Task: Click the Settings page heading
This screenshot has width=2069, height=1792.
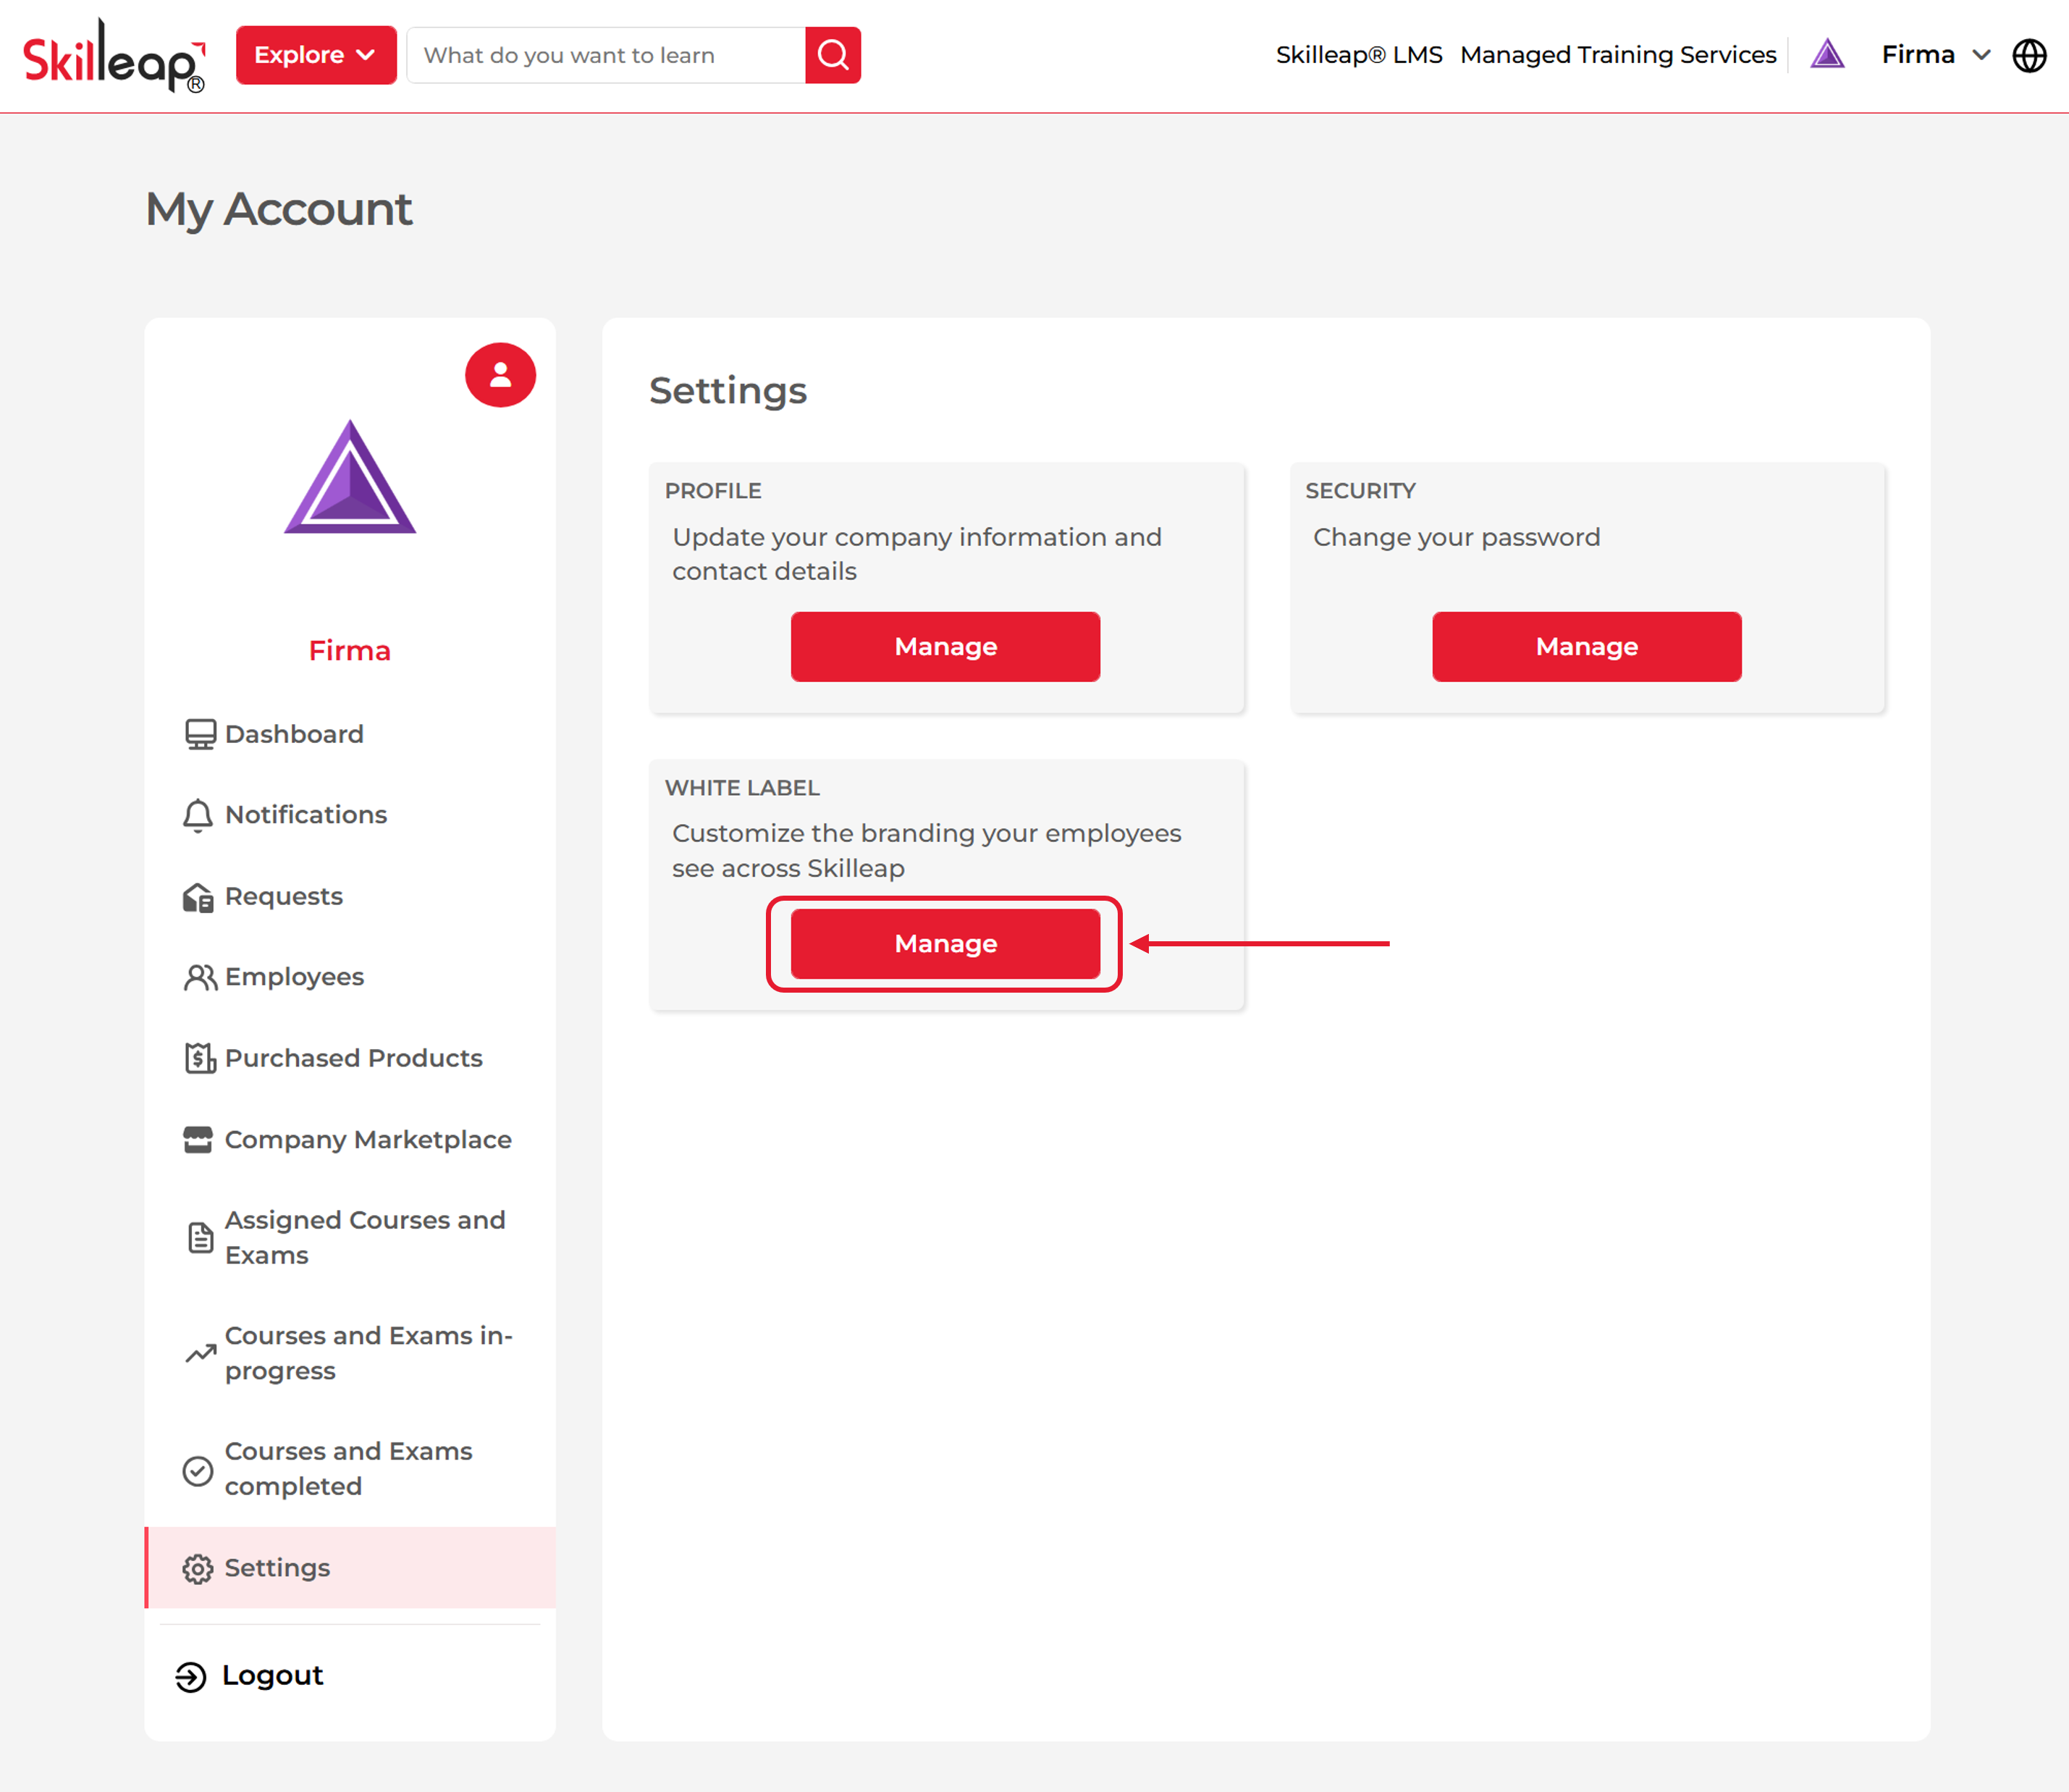Action: pyautogui.click(x=728, y=391)
